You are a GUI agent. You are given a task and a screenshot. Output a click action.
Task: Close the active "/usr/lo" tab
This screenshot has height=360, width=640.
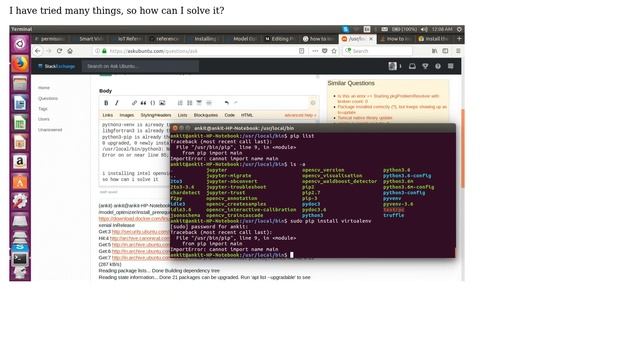tap(371, 39)
